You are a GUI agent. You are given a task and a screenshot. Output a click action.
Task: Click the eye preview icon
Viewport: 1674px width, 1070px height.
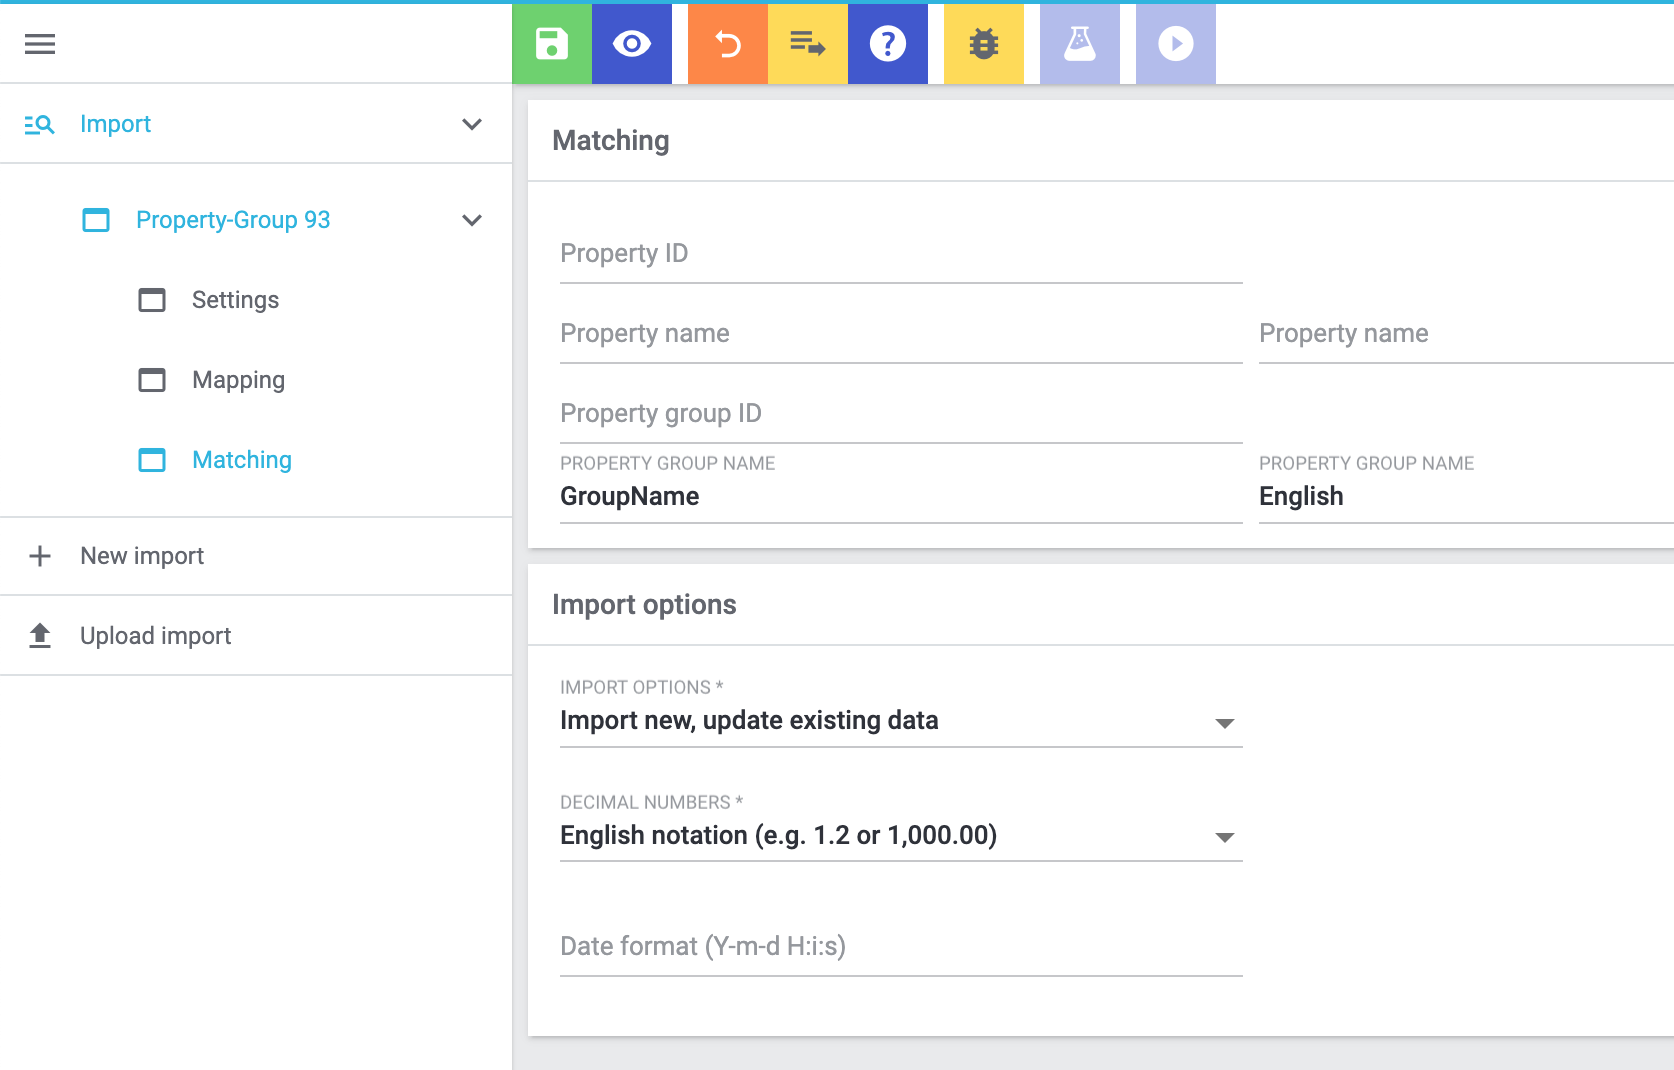pos(631,44)
